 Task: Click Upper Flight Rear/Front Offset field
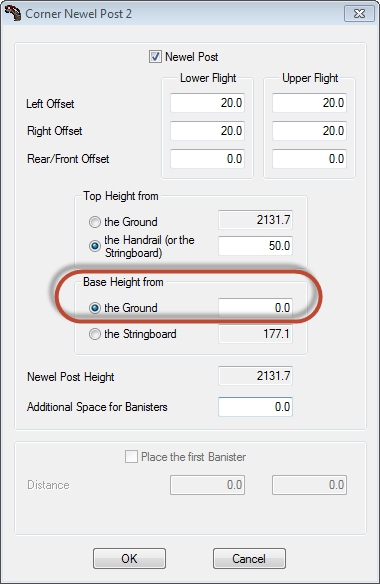point(309,159)
